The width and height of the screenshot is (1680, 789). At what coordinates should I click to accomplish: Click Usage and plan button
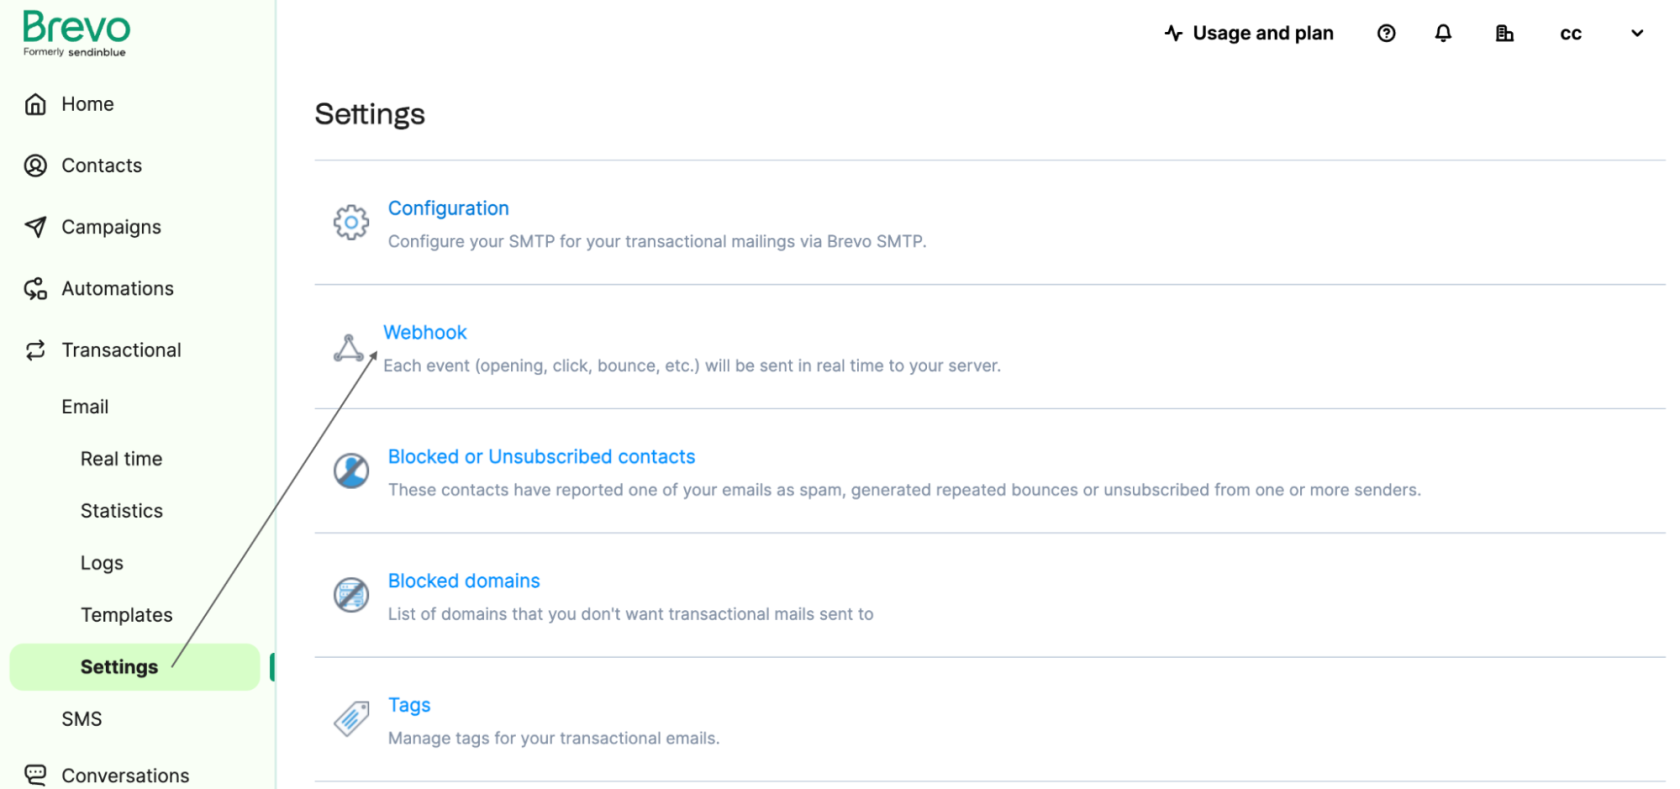click(1249, 33)
